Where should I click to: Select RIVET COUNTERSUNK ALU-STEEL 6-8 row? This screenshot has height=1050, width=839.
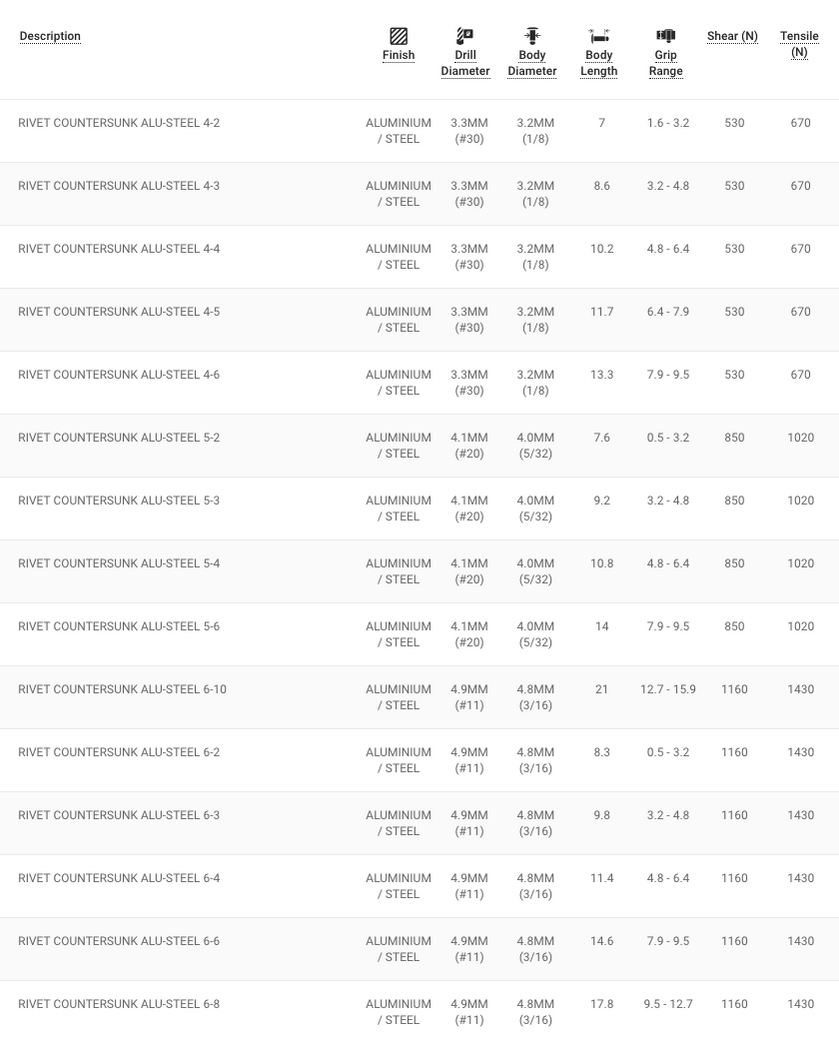coord(419,1012)
